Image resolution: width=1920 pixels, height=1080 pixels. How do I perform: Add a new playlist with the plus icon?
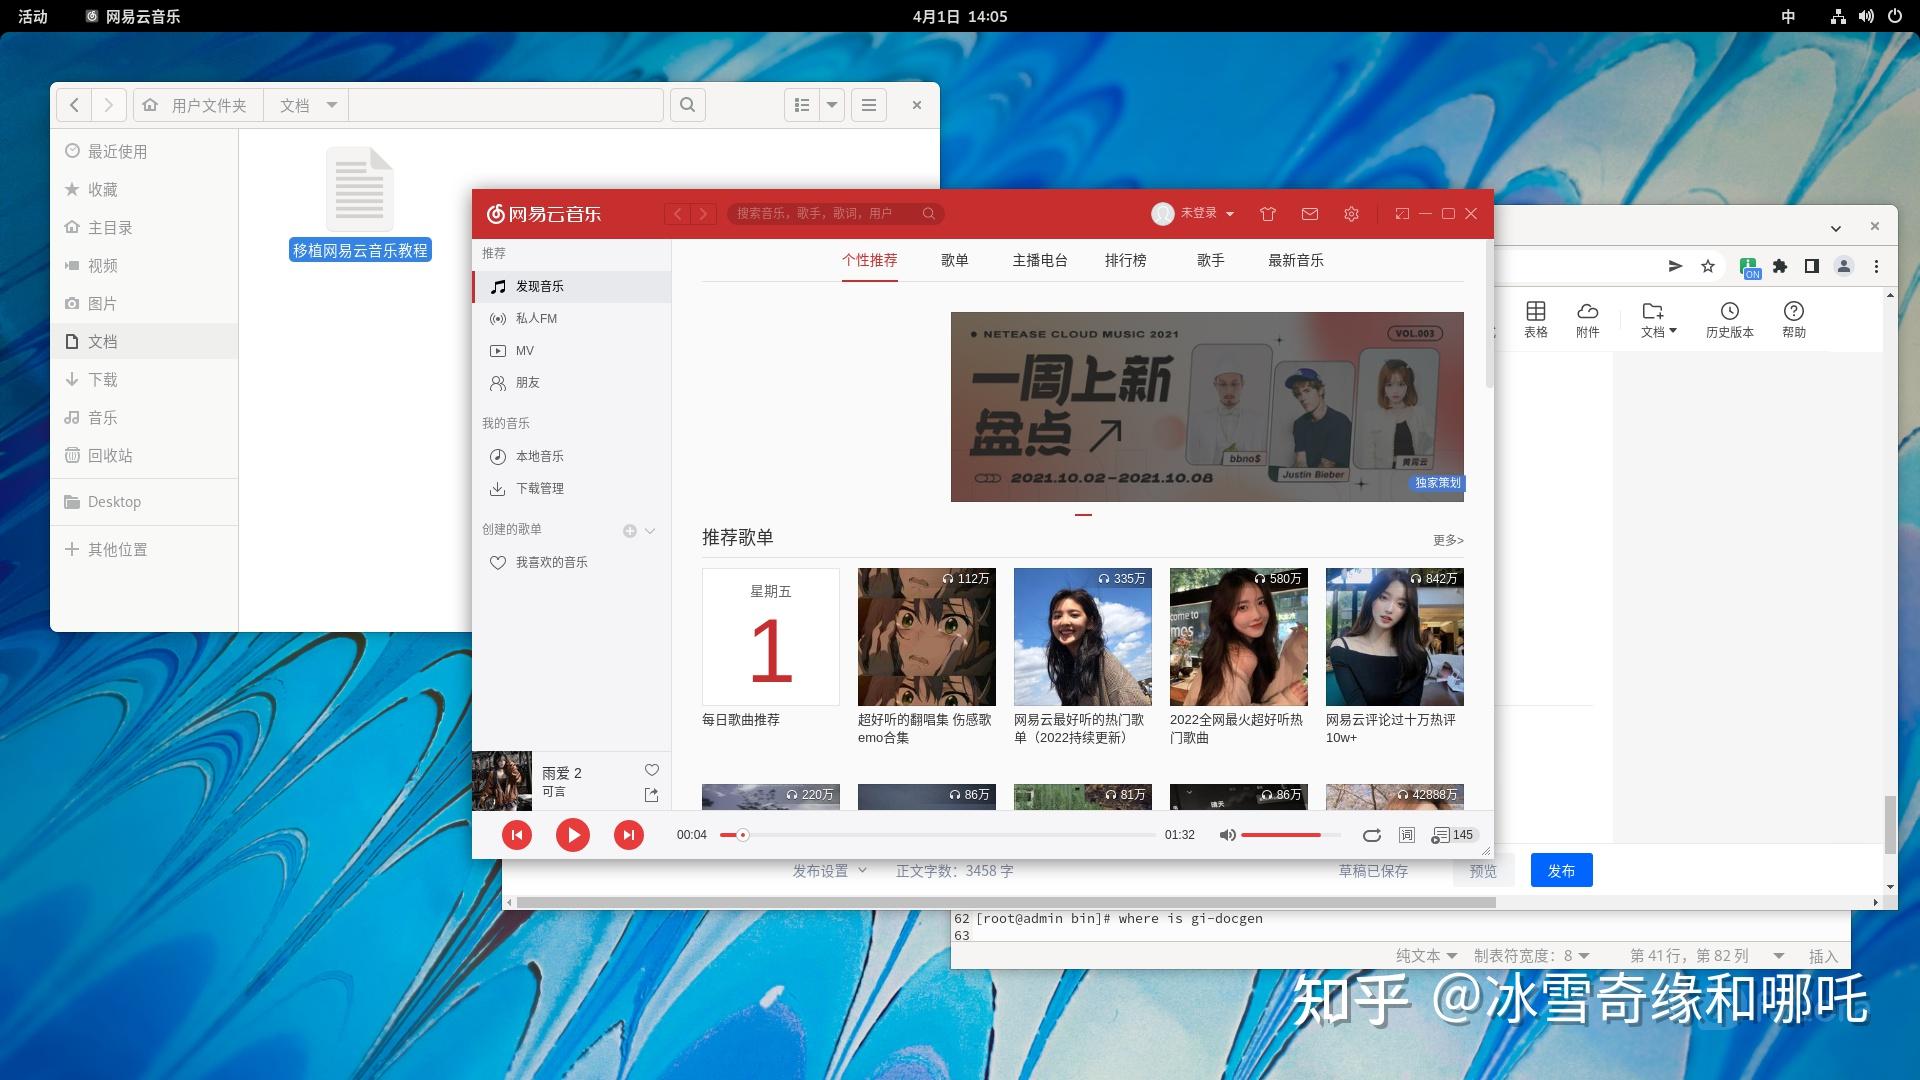click(x=630, y=531)
